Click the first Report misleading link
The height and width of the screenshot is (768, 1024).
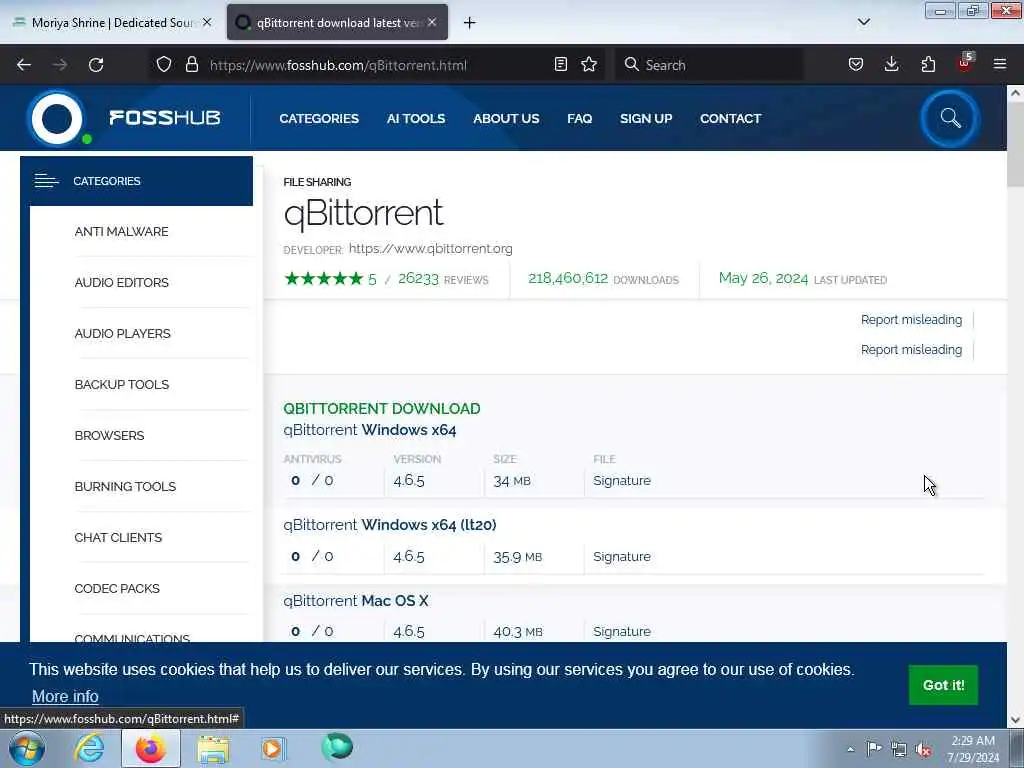click(x=911, y=319)
